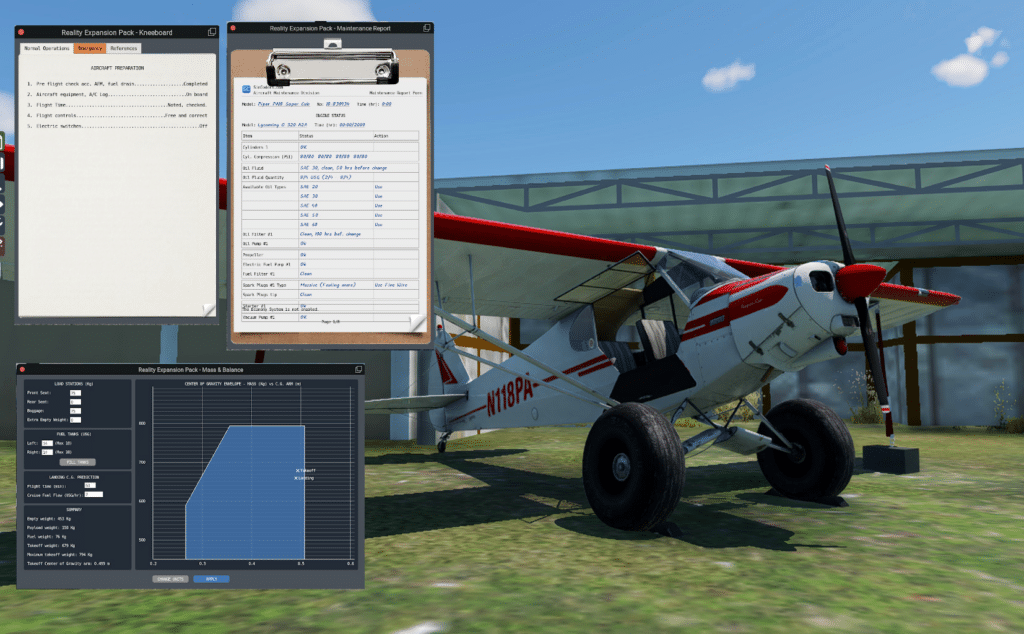1024x634 pixels.
Task: Close the Mass & Balance window
Action: [22, 369]
